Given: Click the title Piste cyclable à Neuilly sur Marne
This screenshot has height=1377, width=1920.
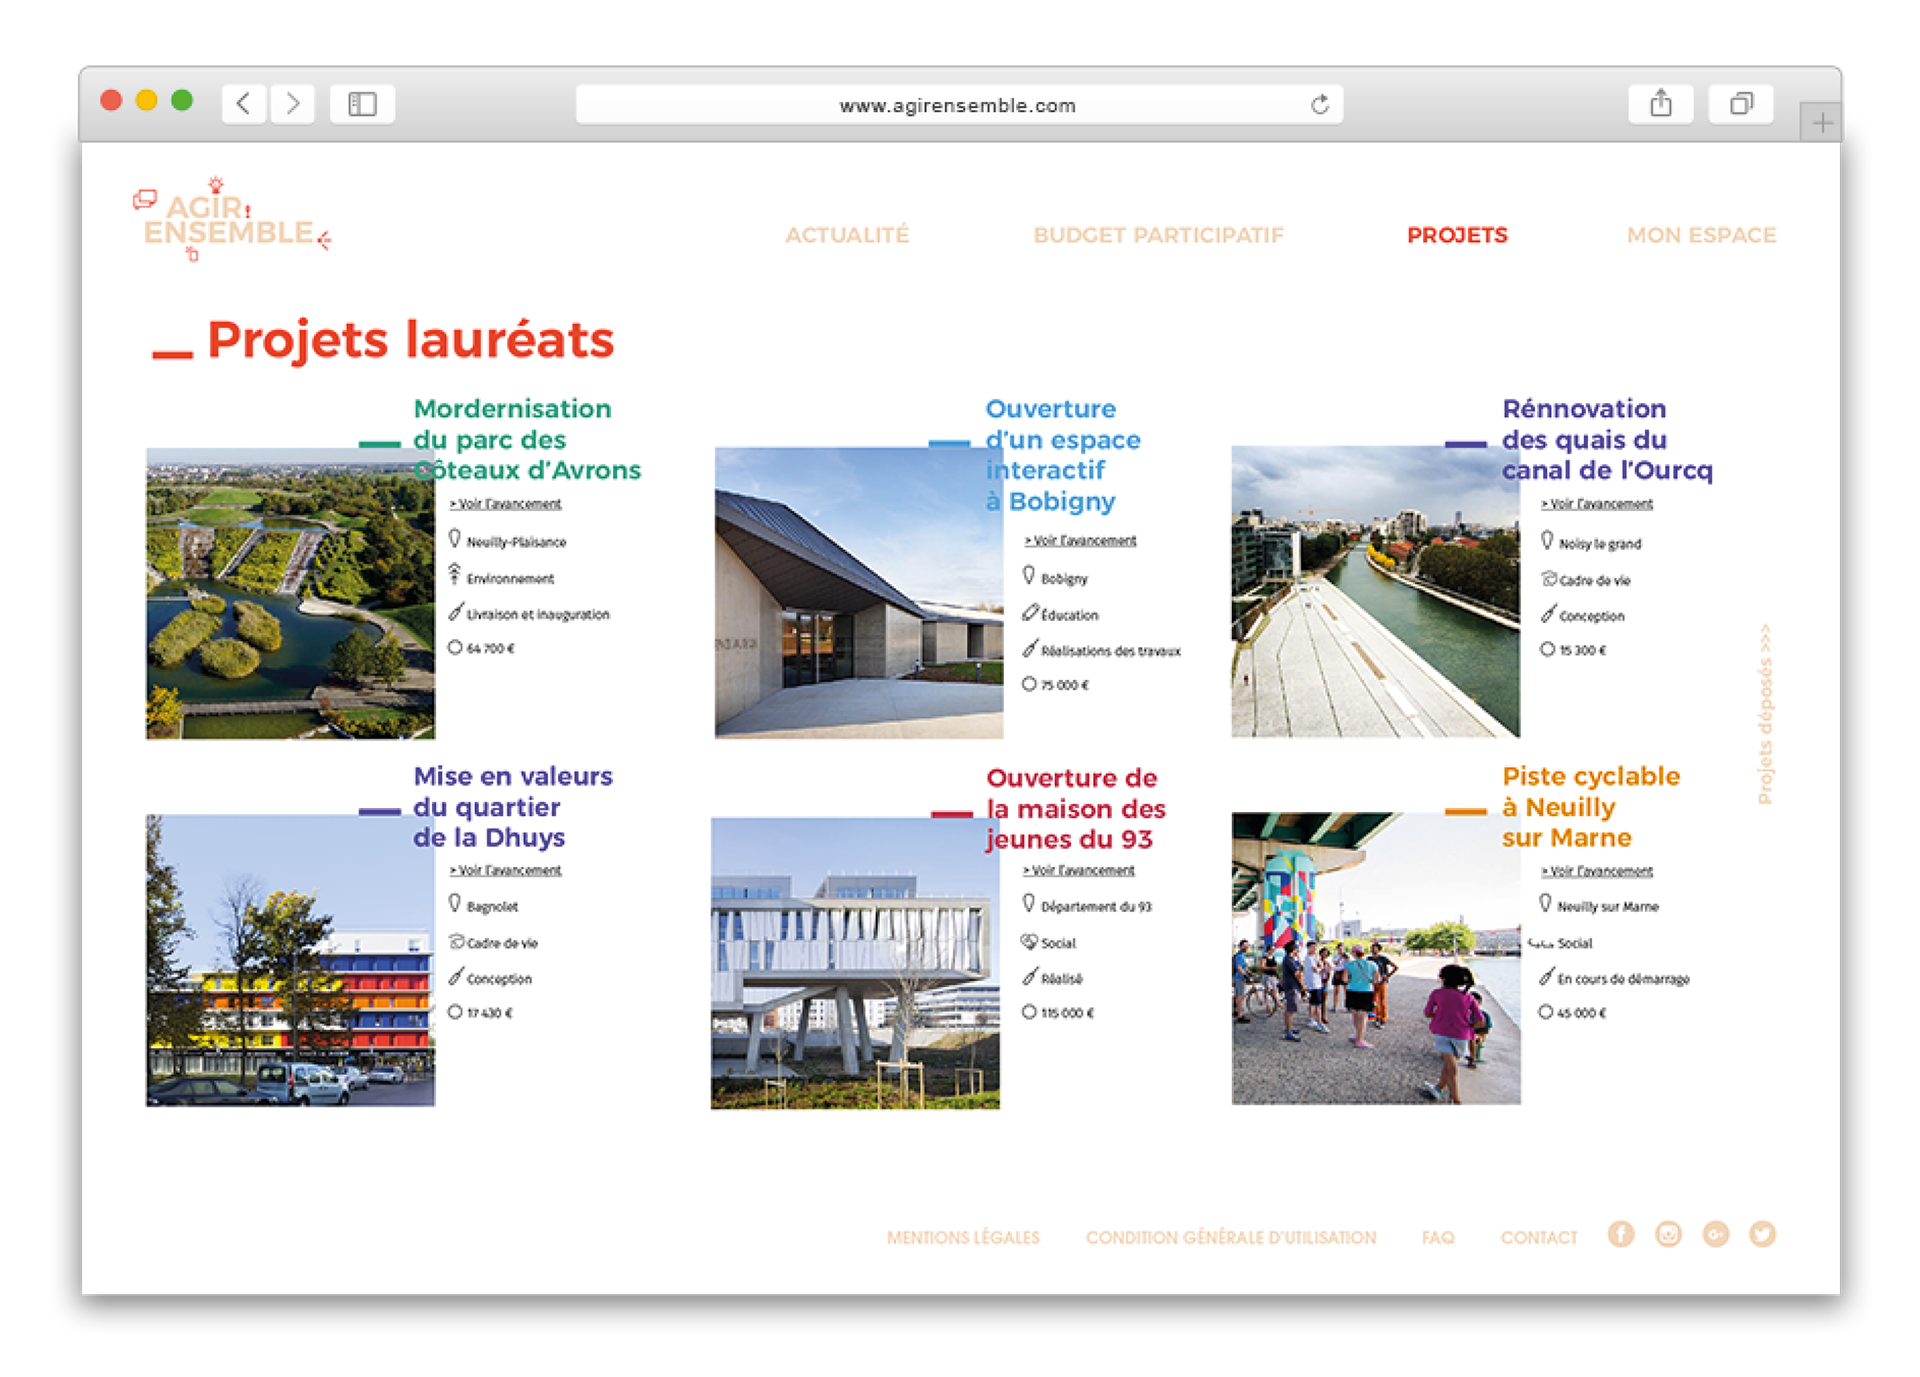Looking at the screenshot, I should [x=1591, y=806].
